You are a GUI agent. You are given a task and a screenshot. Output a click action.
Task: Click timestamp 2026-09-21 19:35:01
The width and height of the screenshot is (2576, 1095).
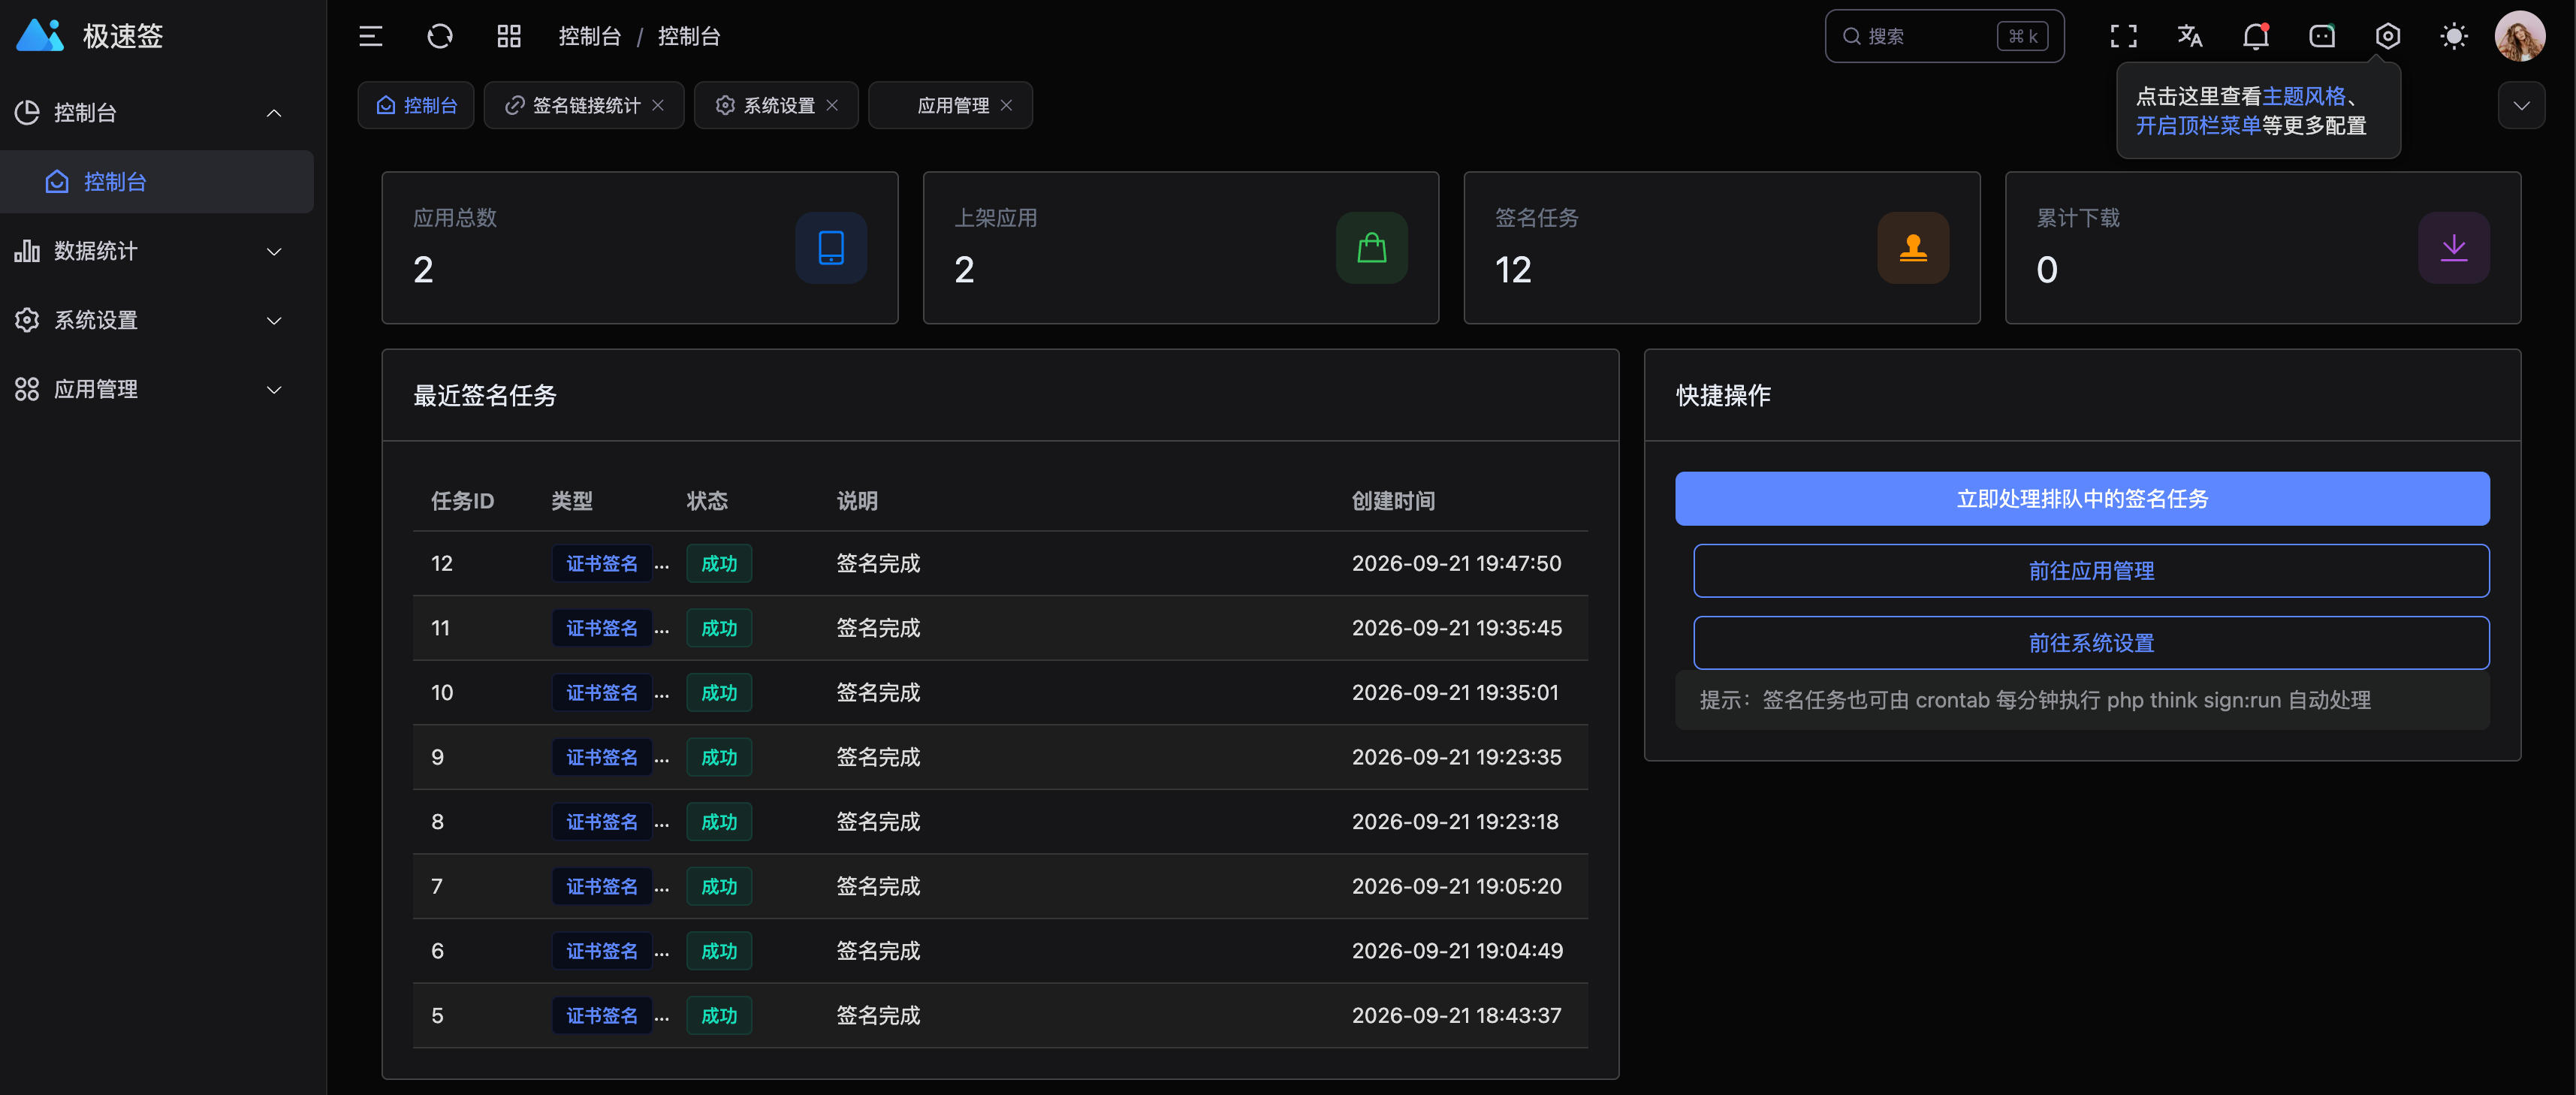point(1455,692)
